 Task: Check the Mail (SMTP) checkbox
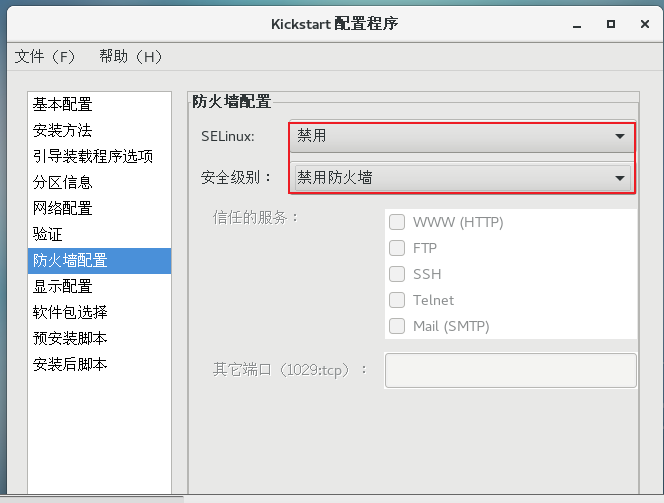click(397, 326)
